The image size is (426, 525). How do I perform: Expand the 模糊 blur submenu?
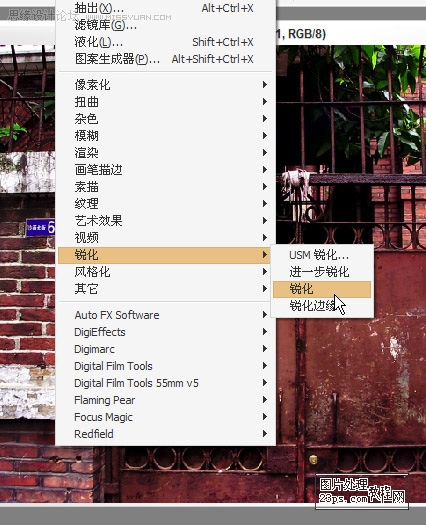pos(166,136)
